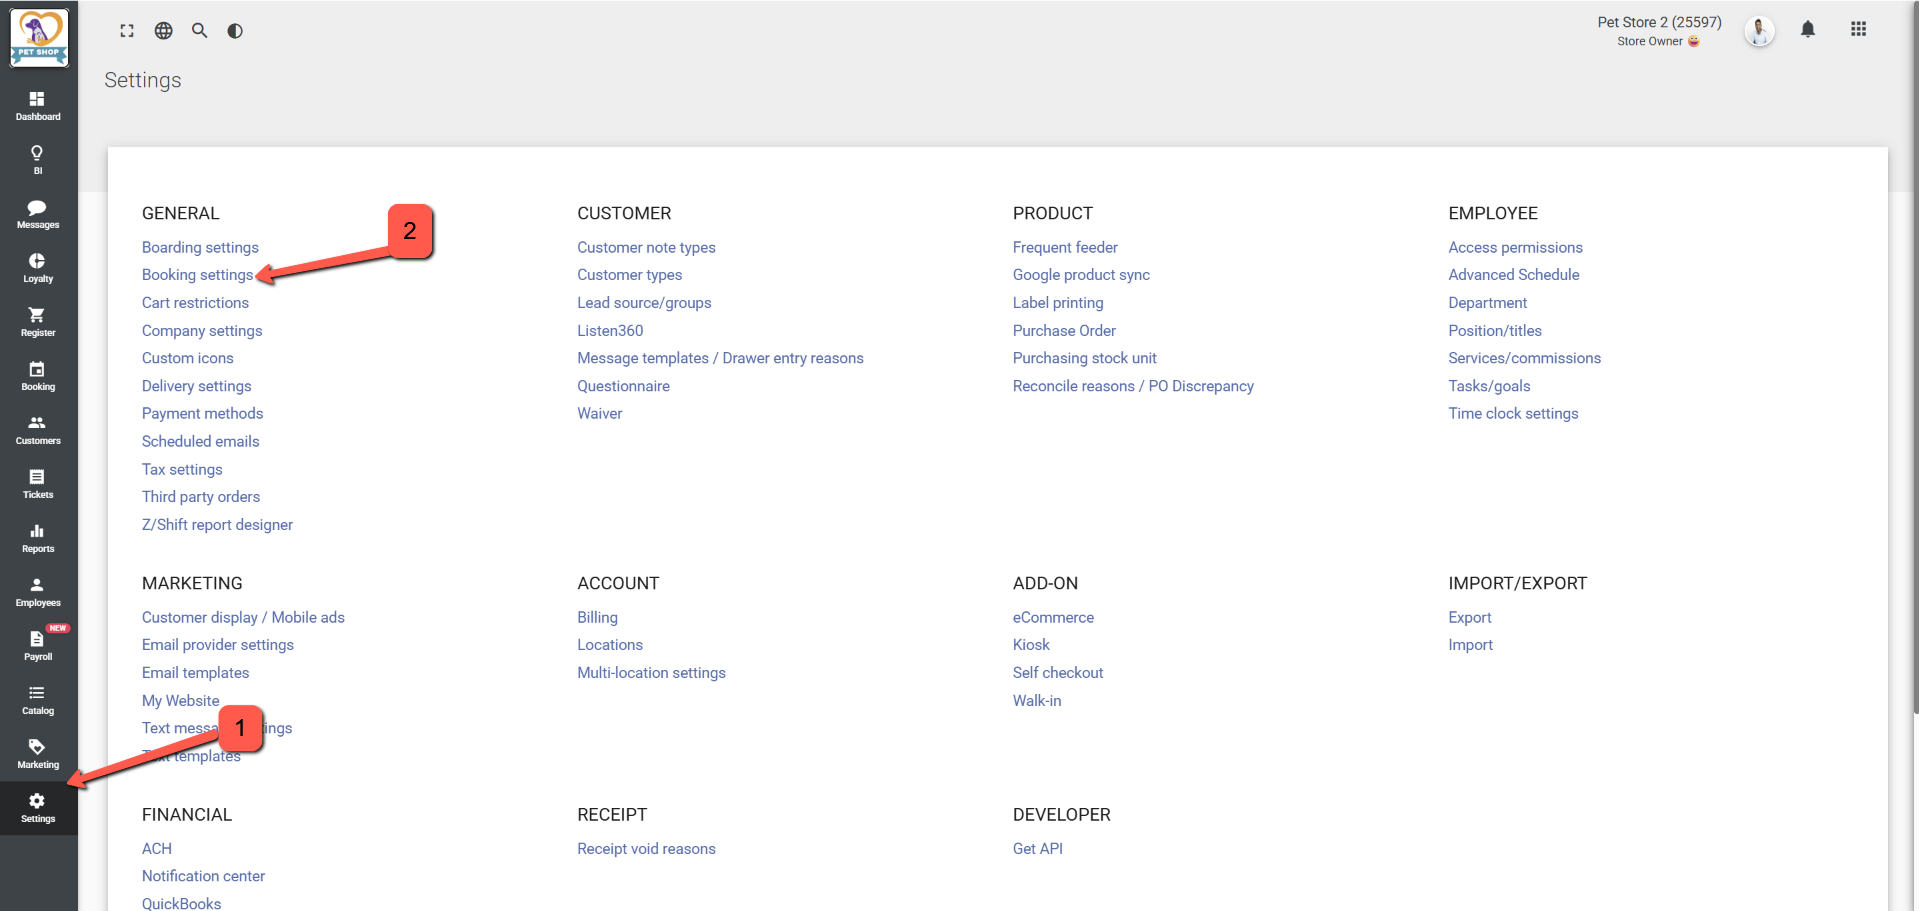Click the fullscreen icon in top toolbar

pos(127,31)
